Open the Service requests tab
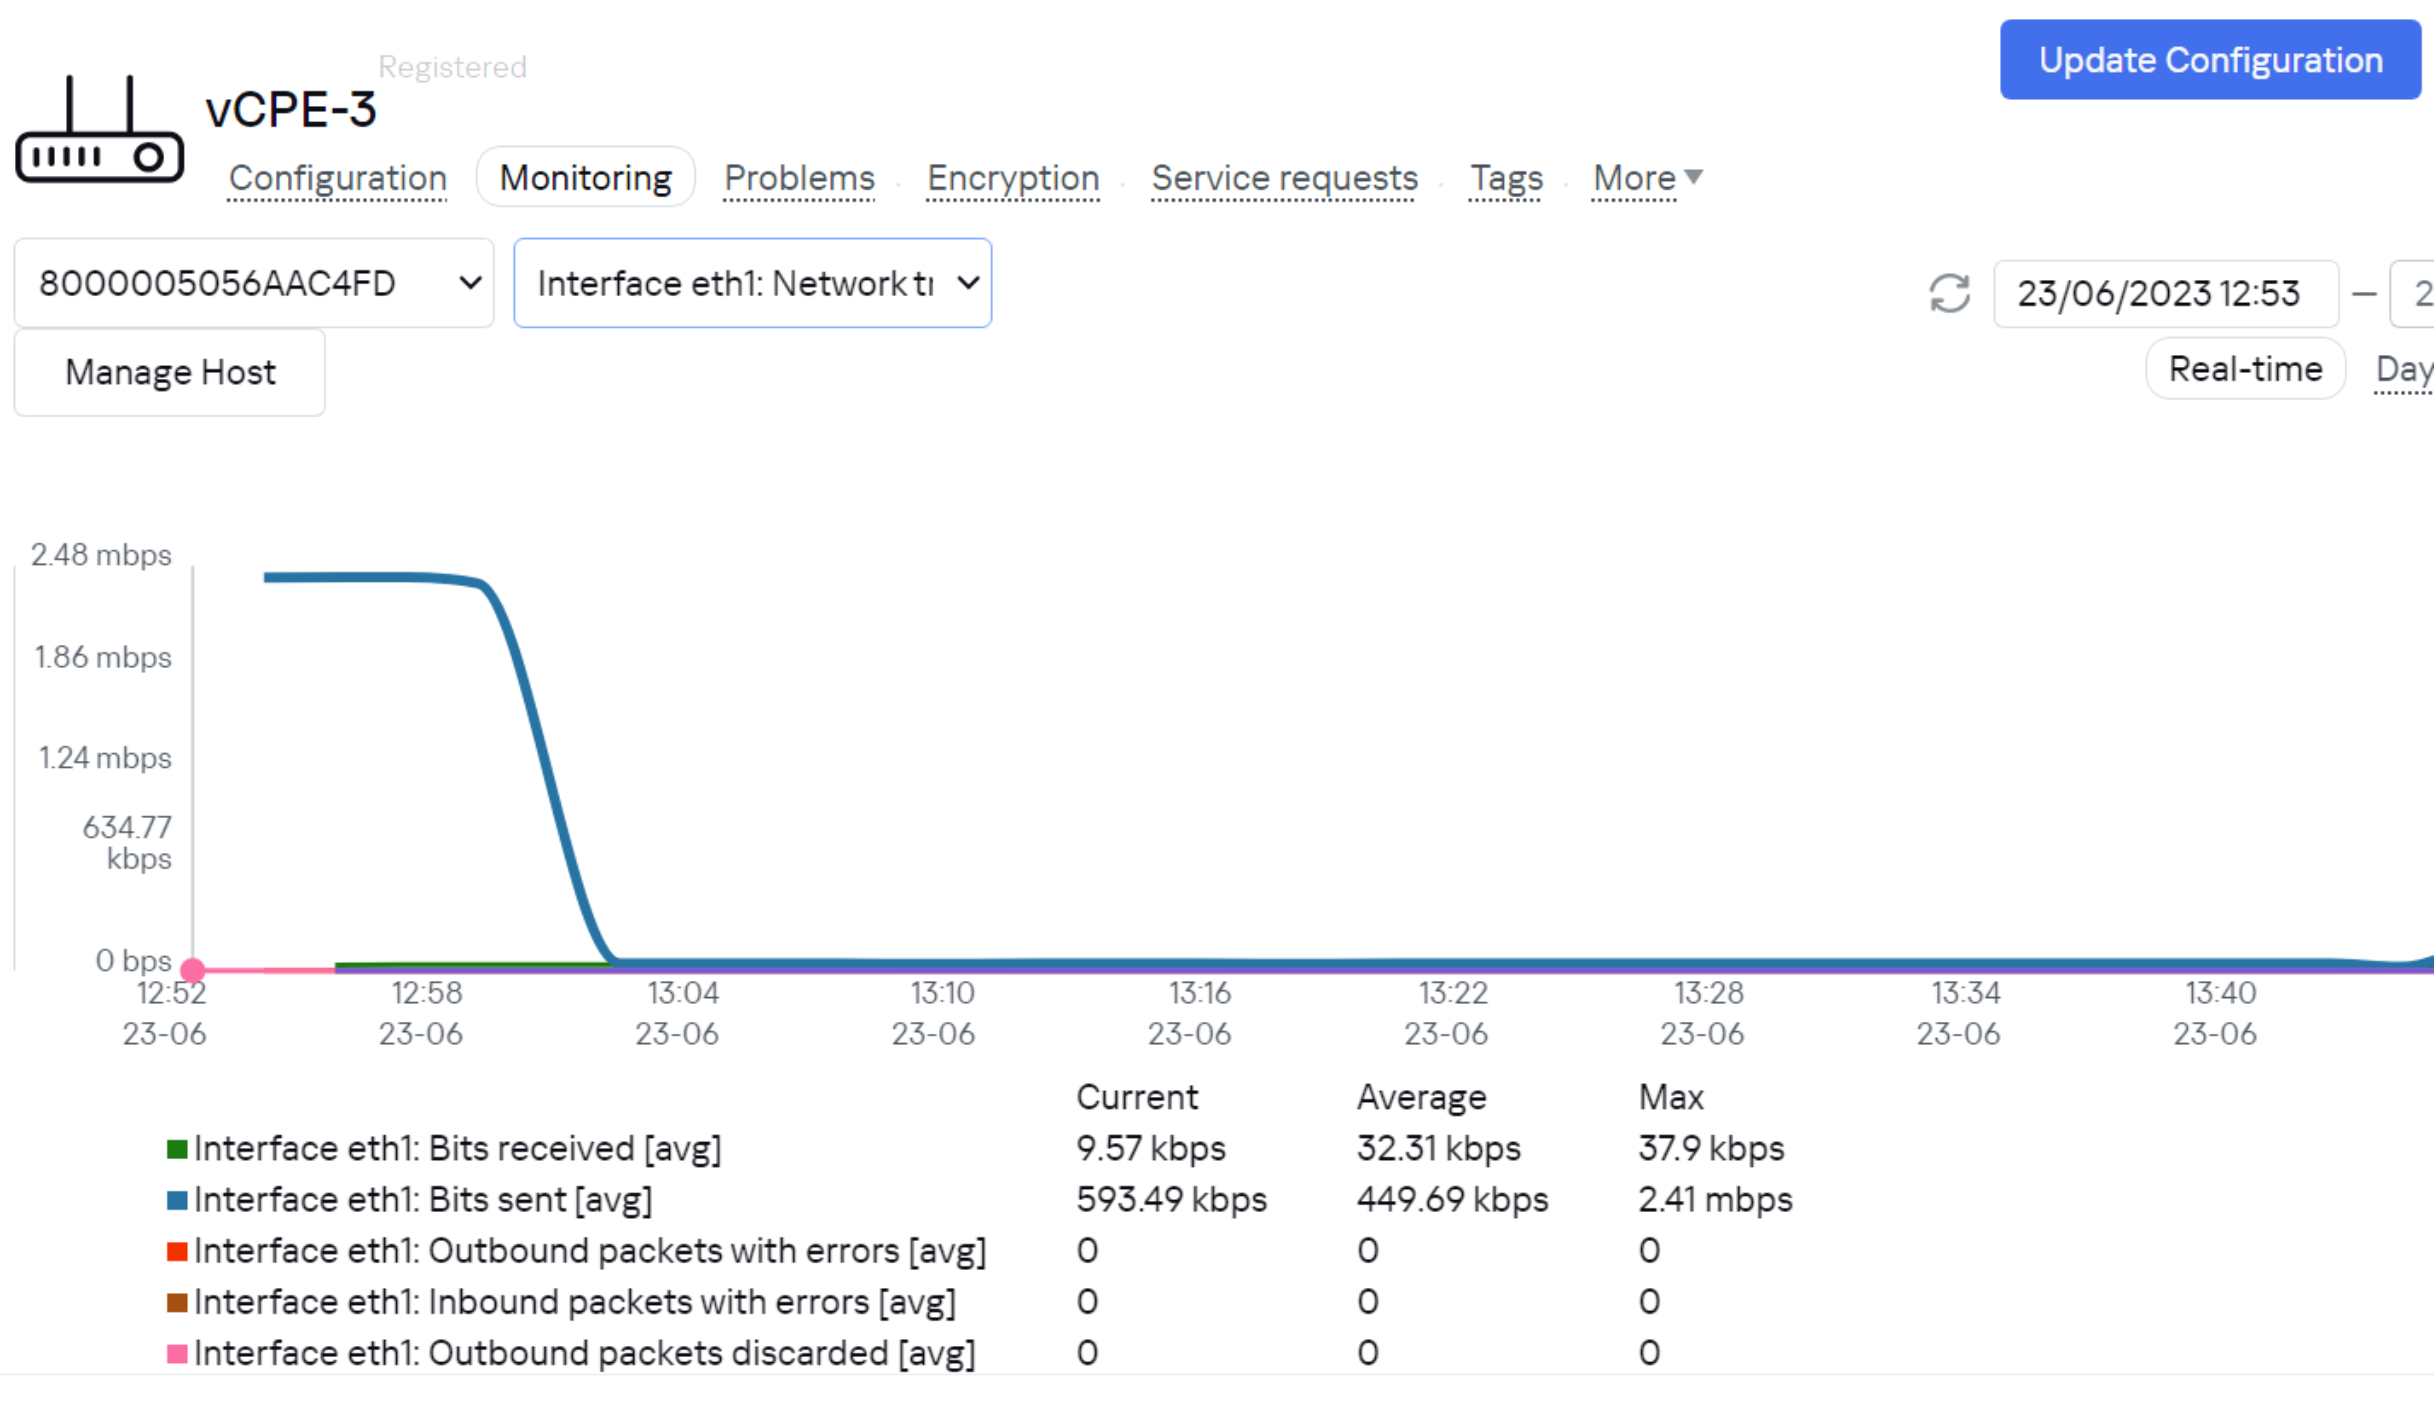 pos(1284,178)
